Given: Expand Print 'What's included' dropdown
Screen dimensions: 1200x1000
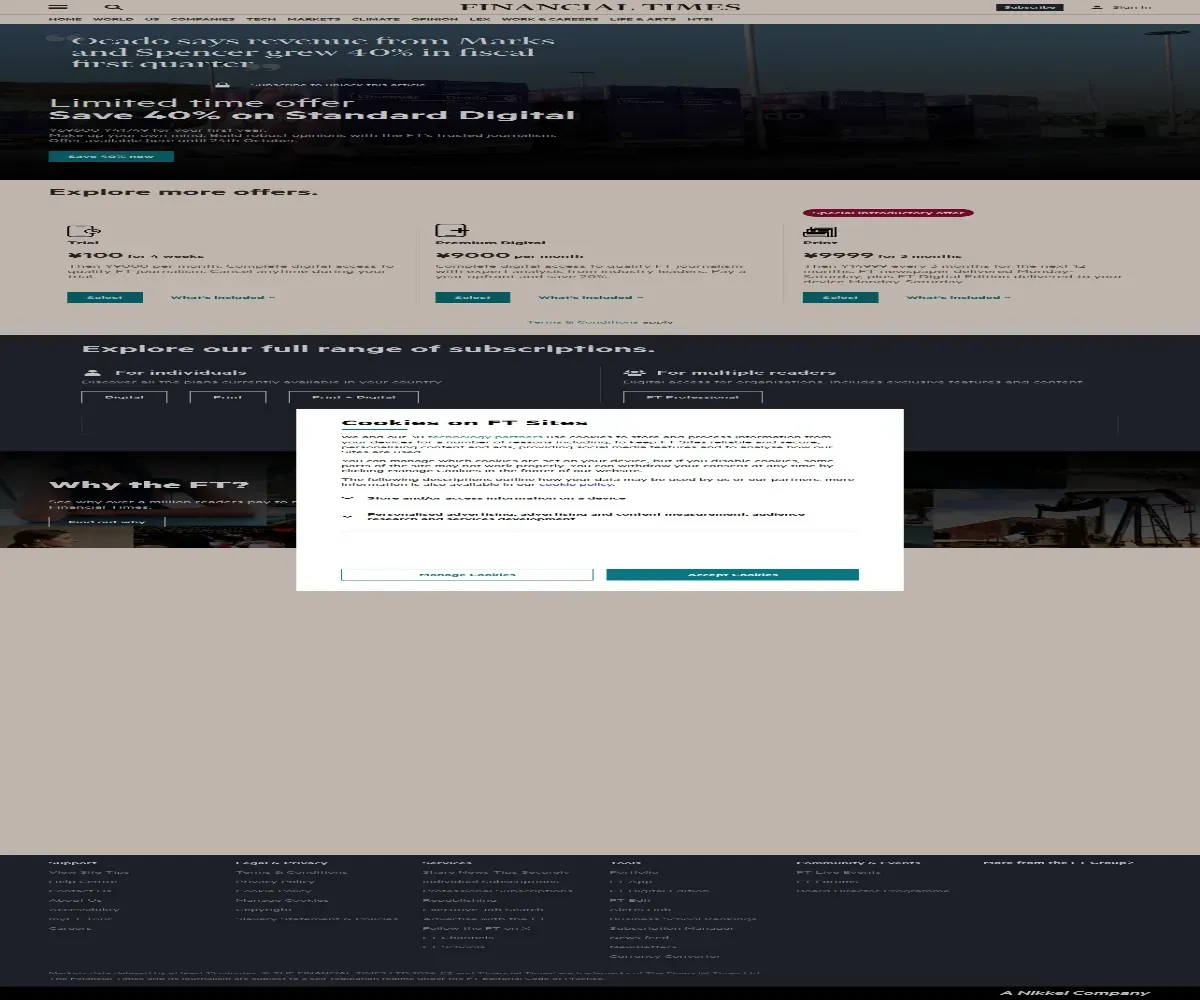Looking at the screenshot, I should pos(958,297).
